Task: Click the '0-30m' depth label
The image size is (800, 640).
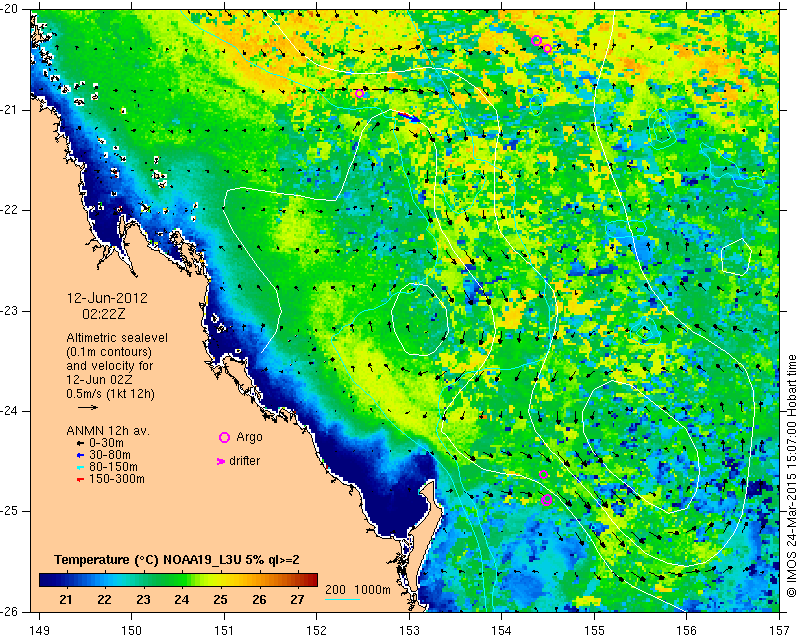Action: point(106,443)
